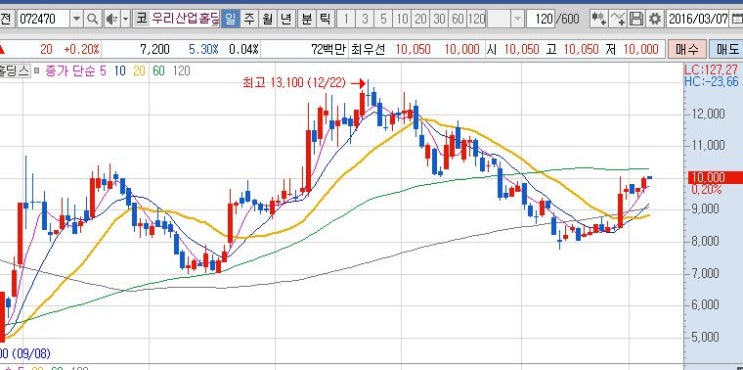The width and height of the screenshot is (743, 370).
Task: Click the add-candle chart tool icon
Action: 598,19
